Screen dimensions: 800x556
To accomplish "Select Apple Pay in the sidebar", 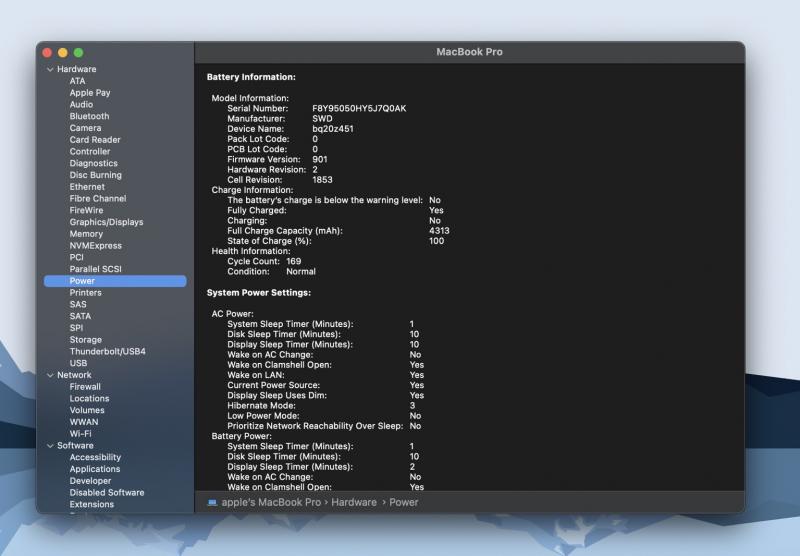I will (x=90, y=93).
